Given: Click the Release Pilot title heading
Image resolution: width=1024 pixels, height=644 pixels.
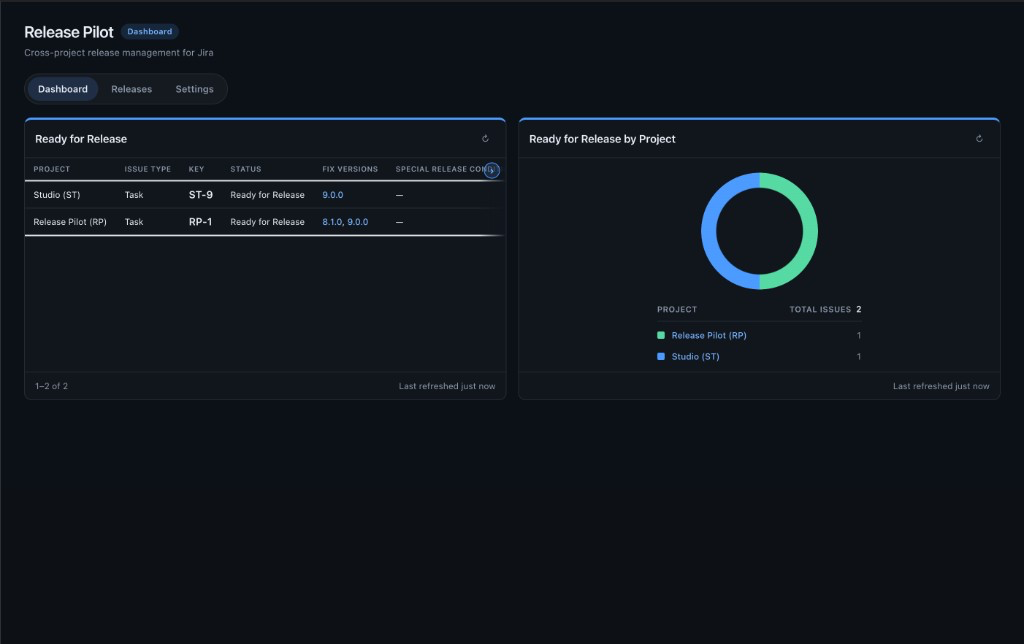Looking at the screenshot, I should 69,32.
